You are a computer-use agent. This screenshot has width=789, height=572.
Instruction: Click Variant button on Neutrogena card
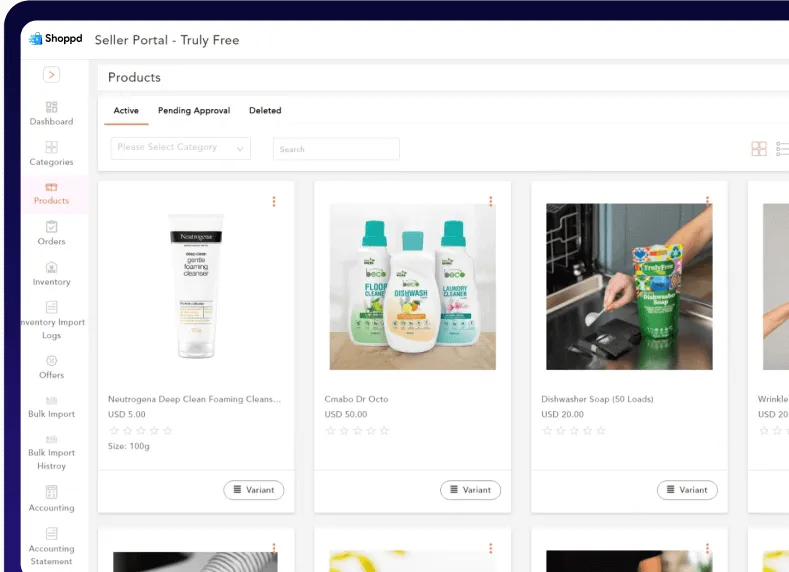click(x=254, y=490)
